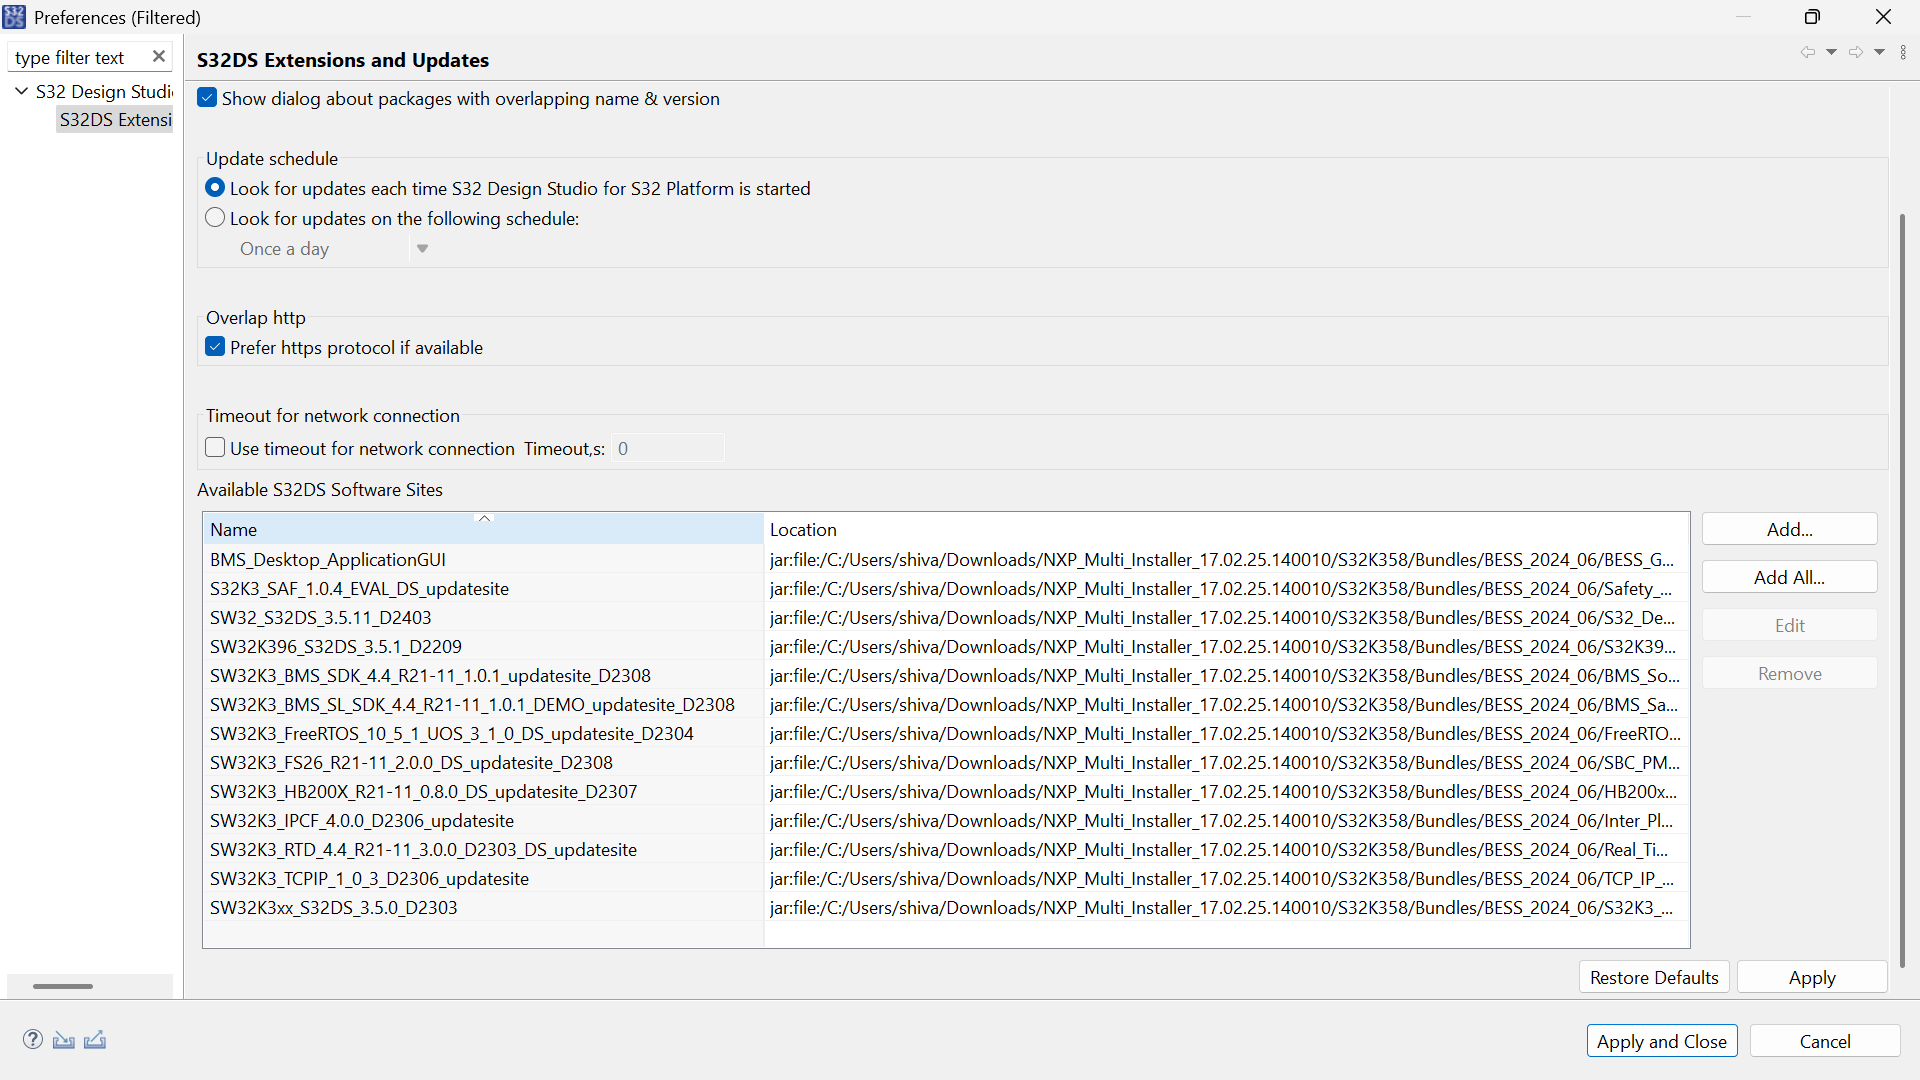Clear filter text with the X icon
This screenshot has width=1920, height=1080.
pos(158,57)
